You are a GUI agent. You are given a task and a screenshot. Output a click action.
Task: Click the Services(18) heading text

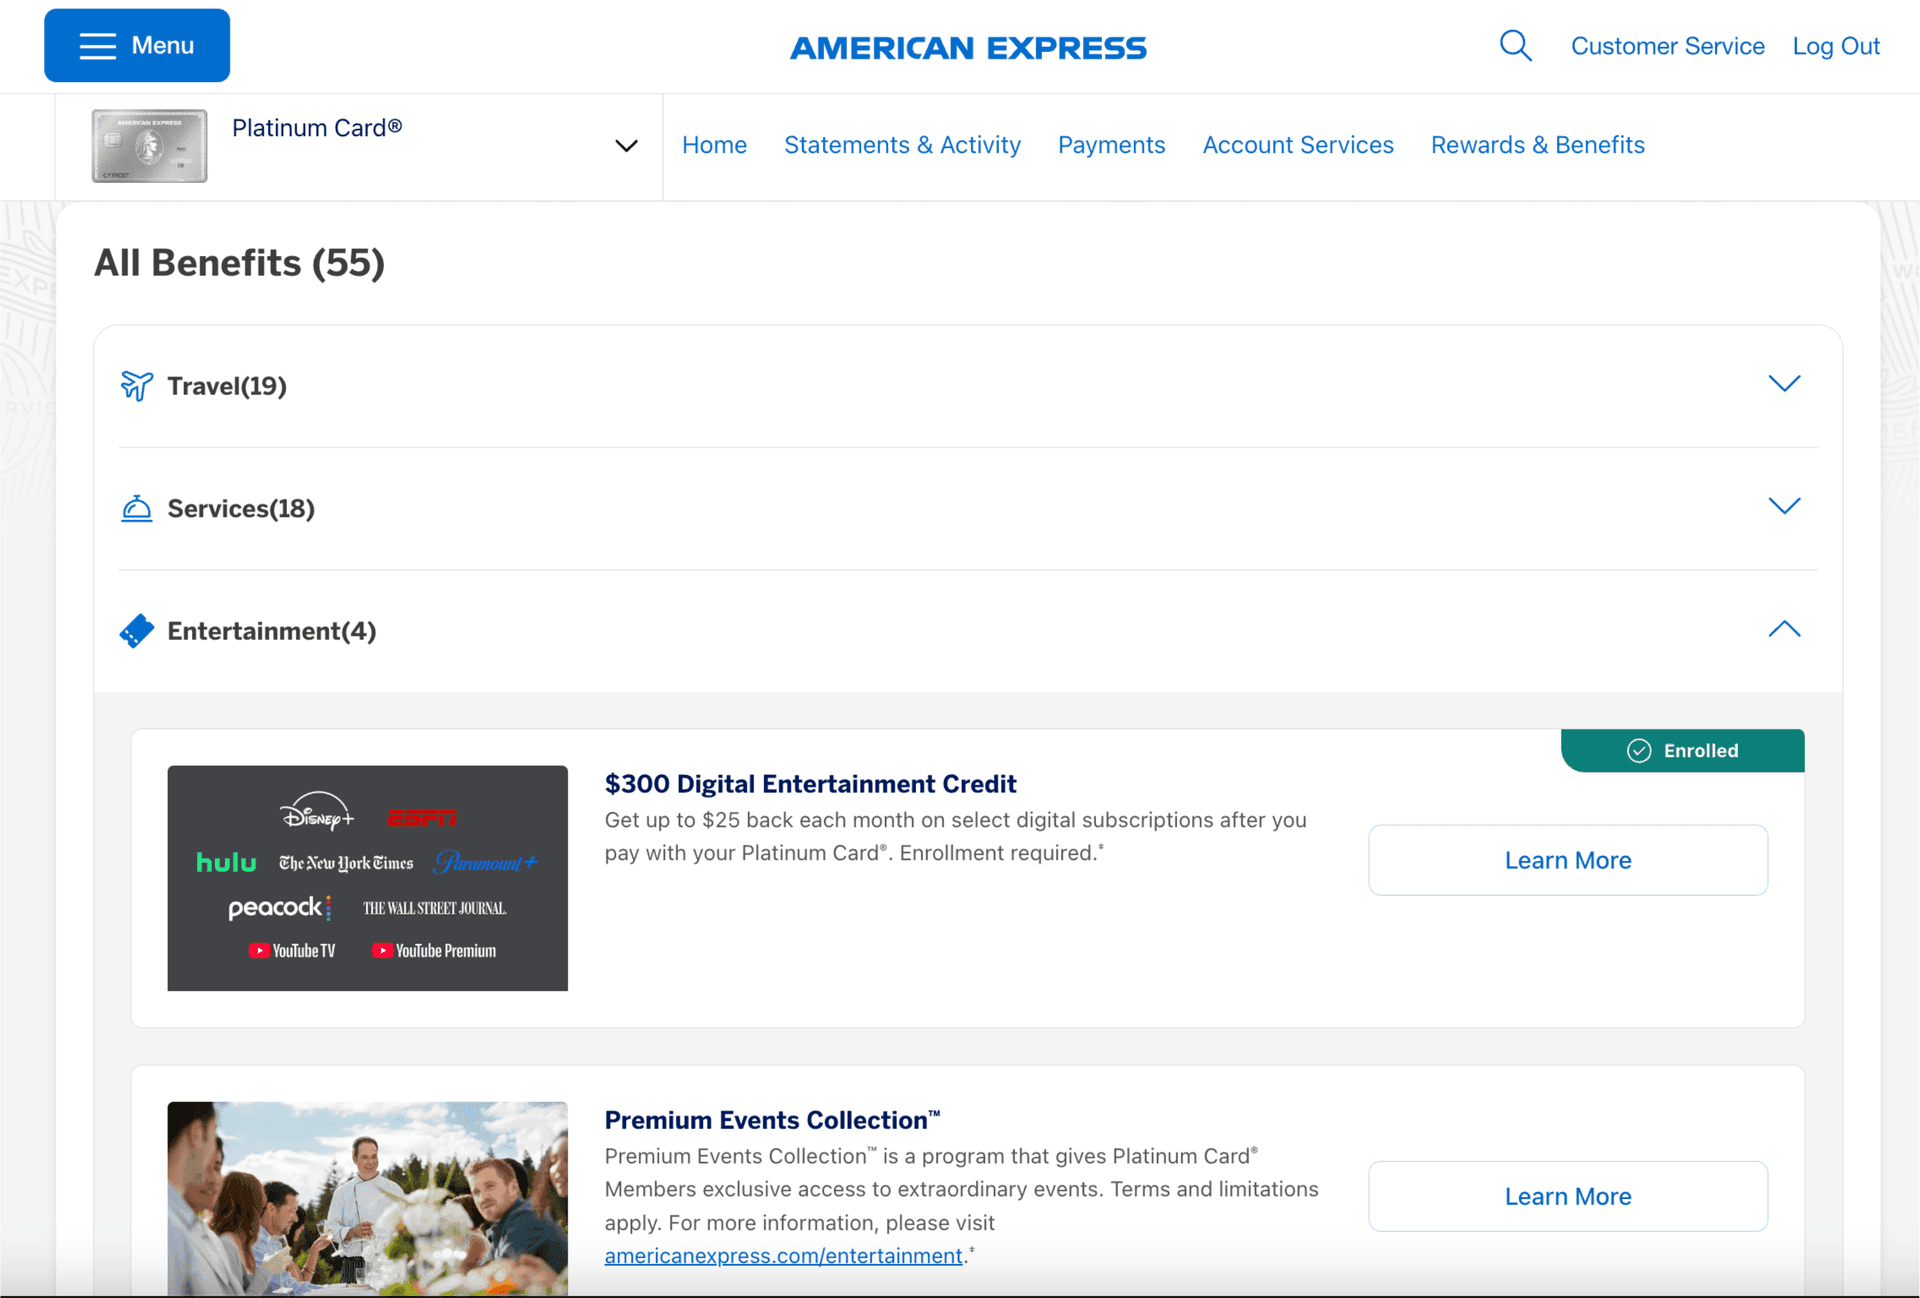click(241, 509)
